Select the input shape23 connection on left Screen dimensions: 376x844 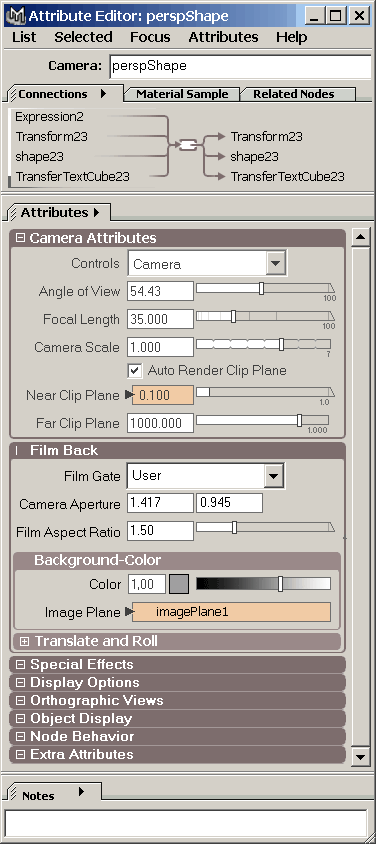click(x=39, y=157)
